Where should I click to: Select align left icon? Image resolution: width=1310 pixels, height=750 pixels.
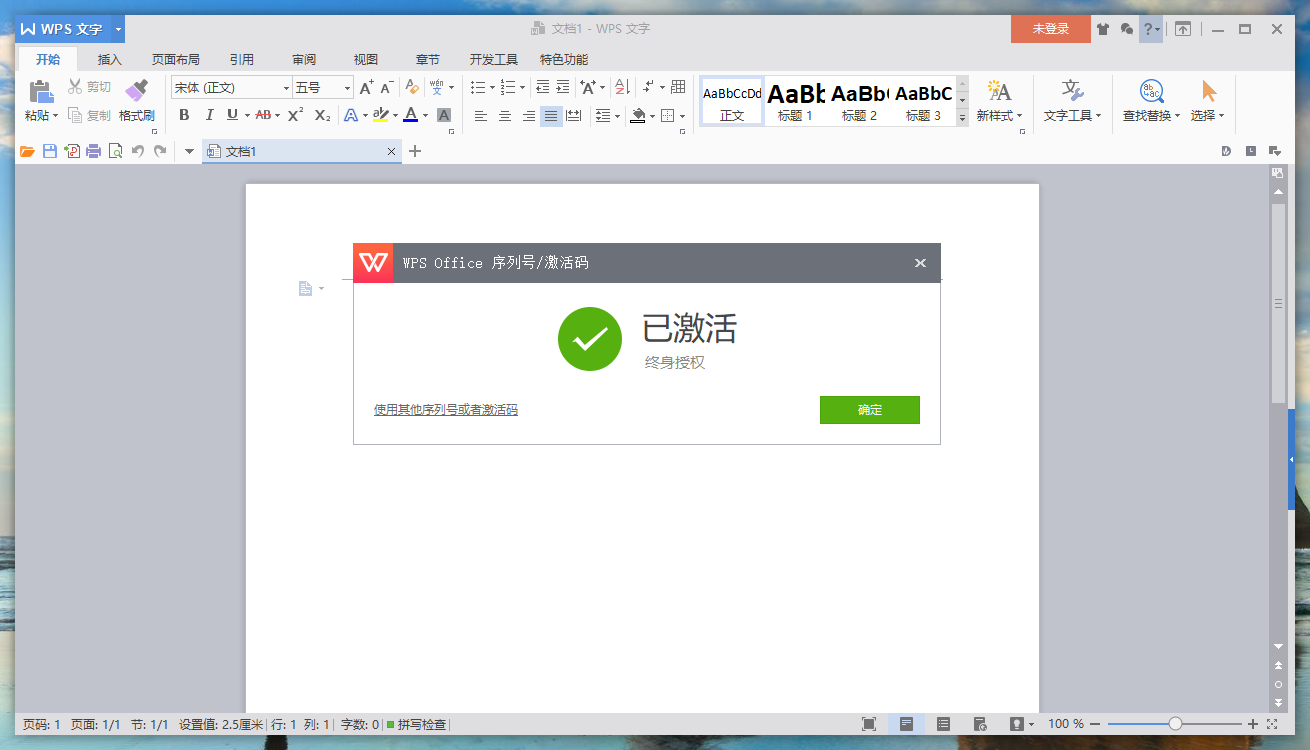[481, 116]
